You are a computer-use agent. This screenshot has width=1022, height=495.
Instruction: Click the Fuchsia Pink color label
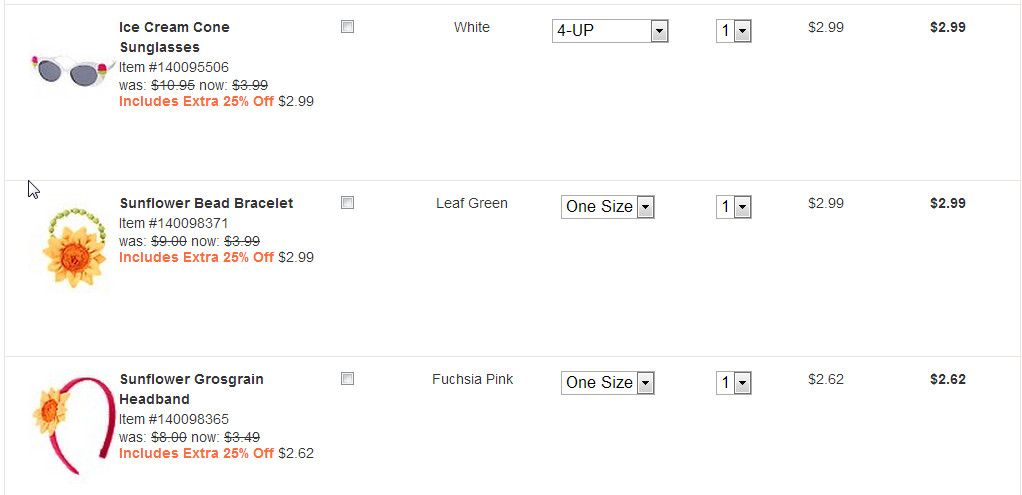coord(472,379)
